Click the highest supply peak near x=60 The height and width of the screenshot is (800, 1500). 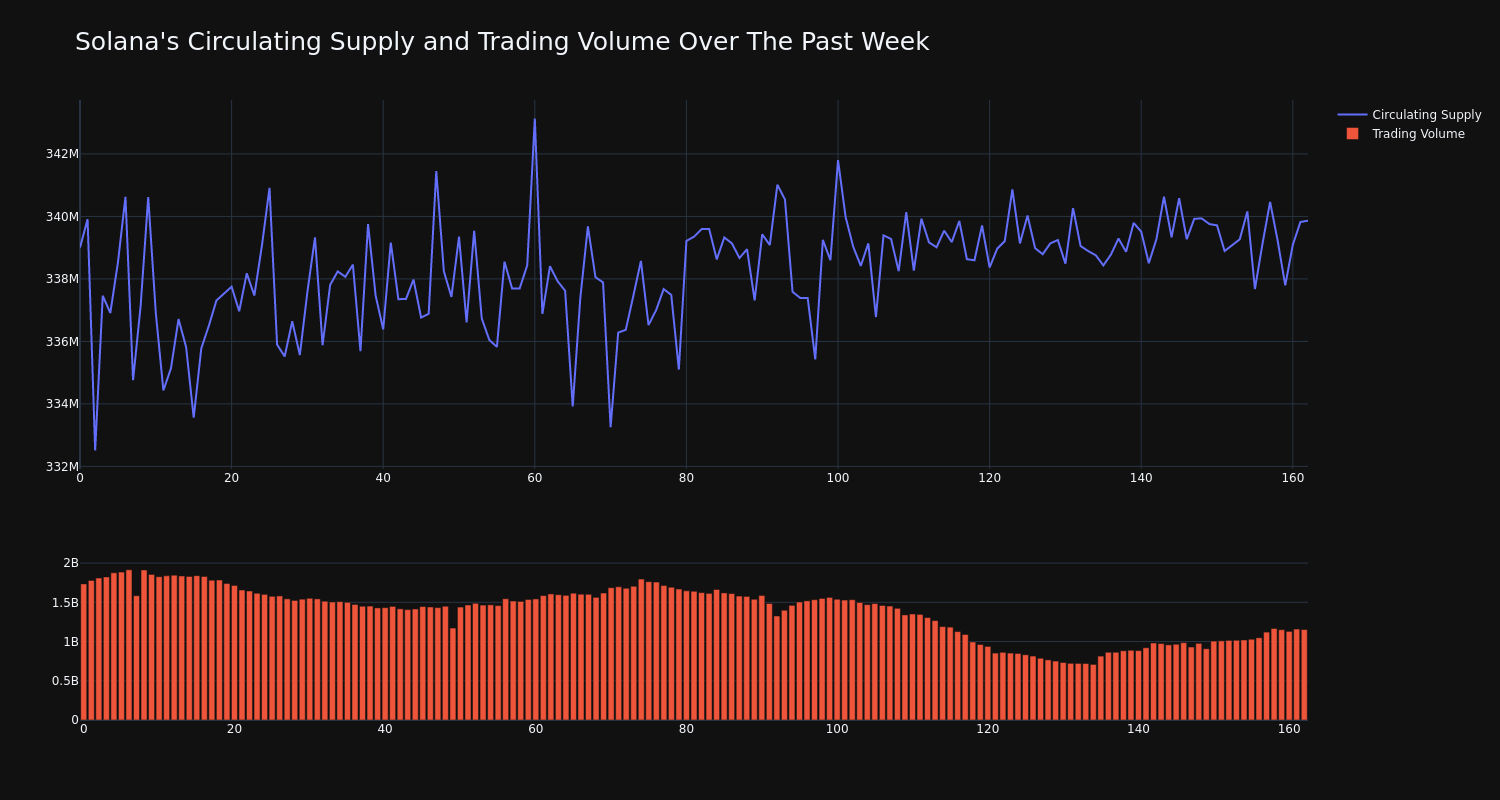click(535, 120)
